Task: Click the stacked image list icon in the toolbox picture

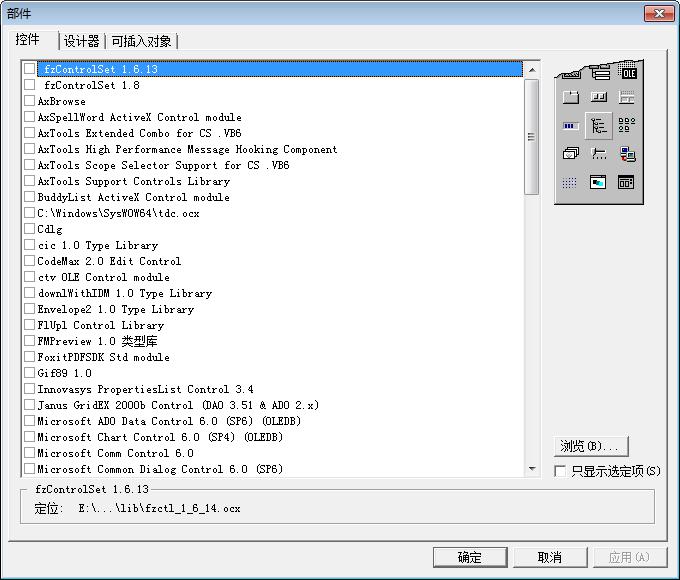Action: 570,153
